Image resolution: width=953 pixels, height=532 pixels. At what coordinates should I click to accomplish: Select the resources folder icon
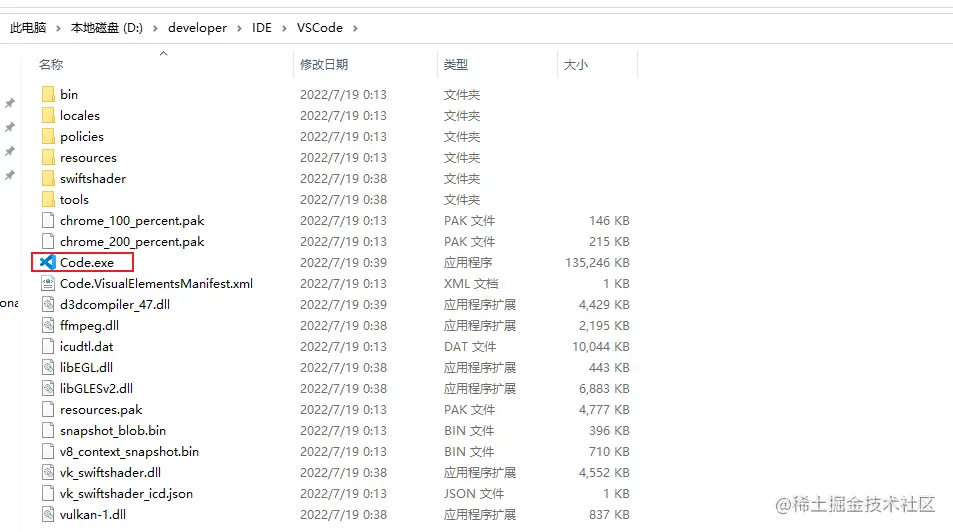click(x=48, y=157)
